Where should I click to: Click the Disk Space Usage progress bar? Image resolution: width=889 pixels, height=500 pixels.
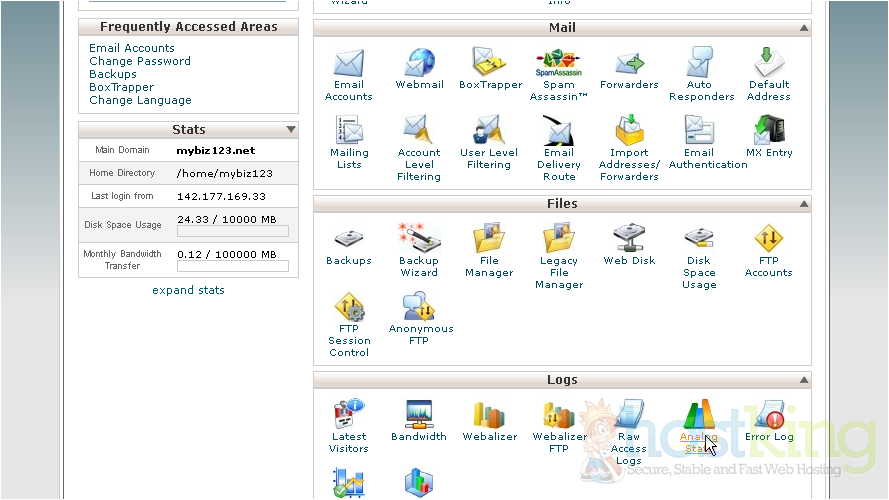click(232, 231)
